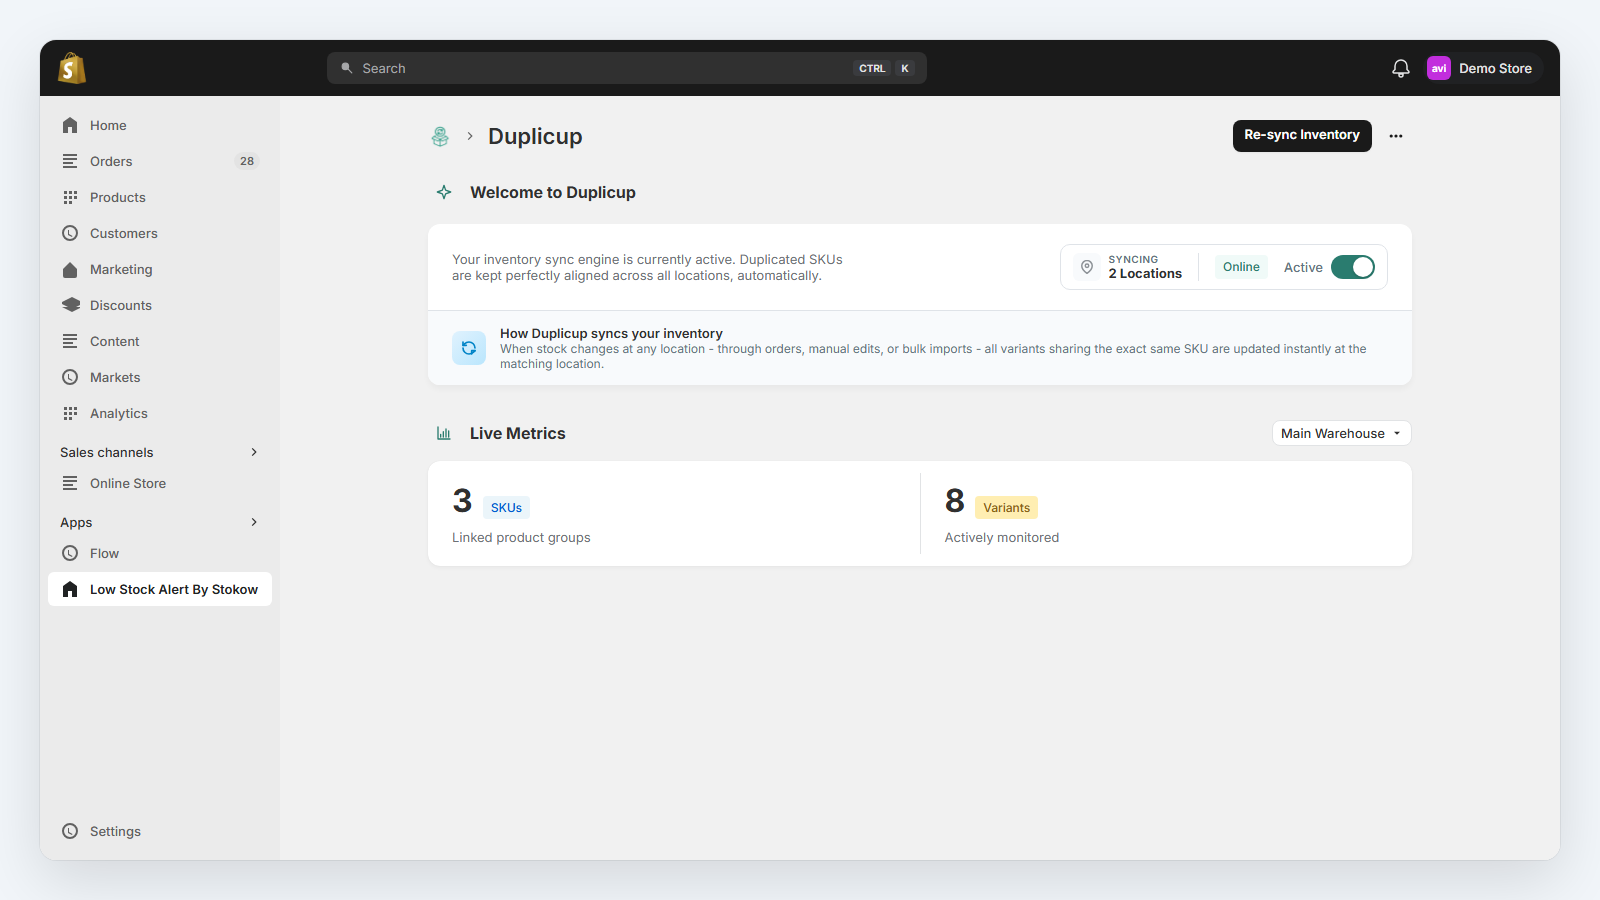This screenshot has height=900, width=1600.
Task: Open Orders in the sidebar
Action: (x=160, y=161)
